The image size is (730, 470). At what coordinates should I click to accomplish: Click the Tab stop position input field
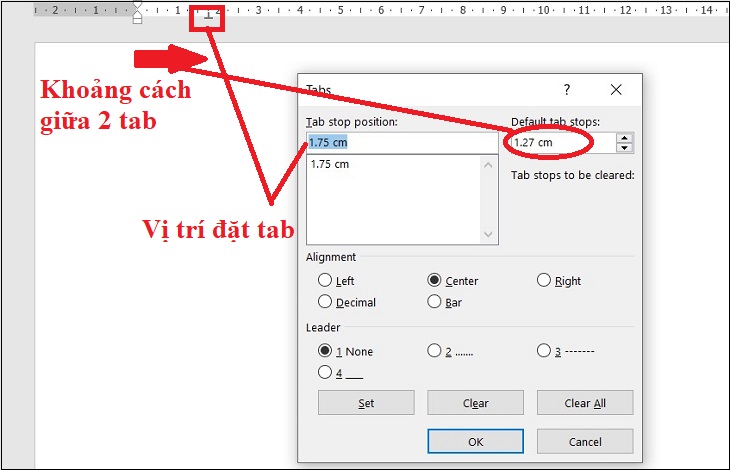[x=402, y=142]
